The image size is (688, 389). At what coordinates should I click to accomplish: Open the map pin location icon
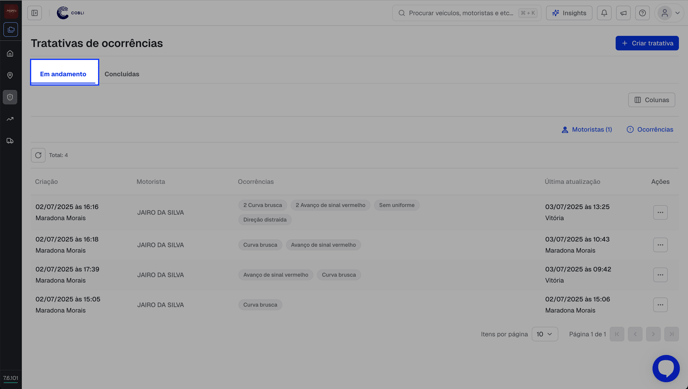pos(10,75)
